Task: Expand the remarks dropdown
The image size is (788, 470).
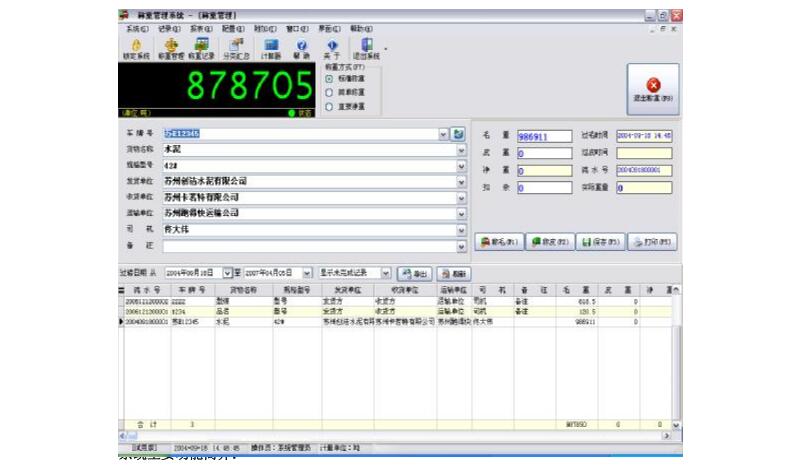Action: (x=461, y=246)
